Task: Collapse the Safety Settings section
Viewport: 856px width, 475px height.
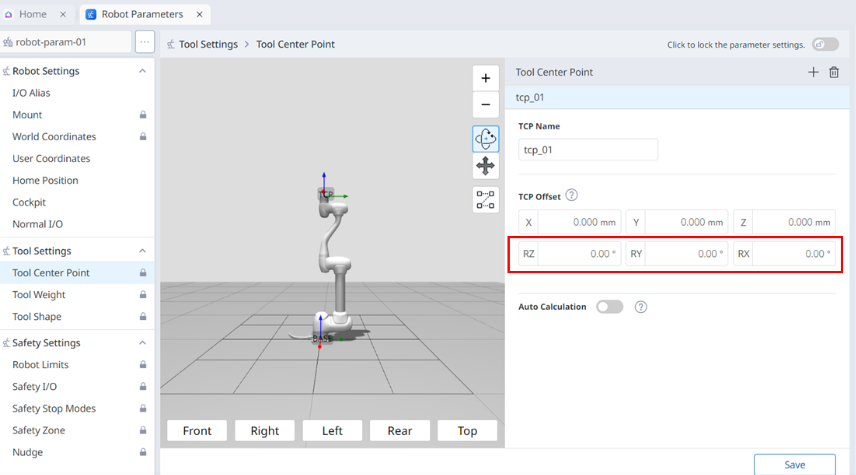Action: coord(142,343)
